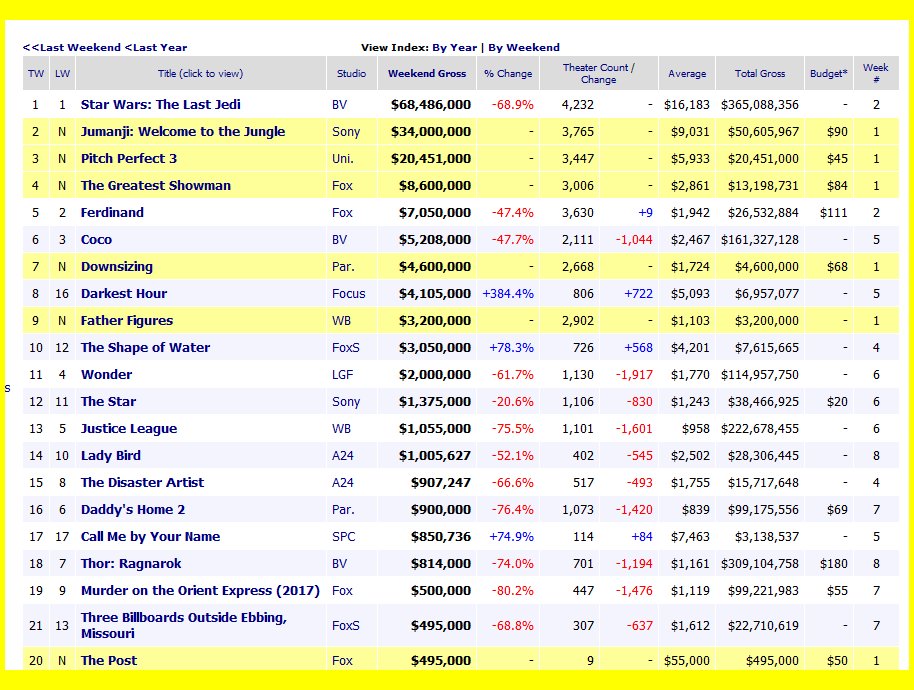Open the Ferdinand movie link
Screen dimensions: 914x690
coord(112,213)
